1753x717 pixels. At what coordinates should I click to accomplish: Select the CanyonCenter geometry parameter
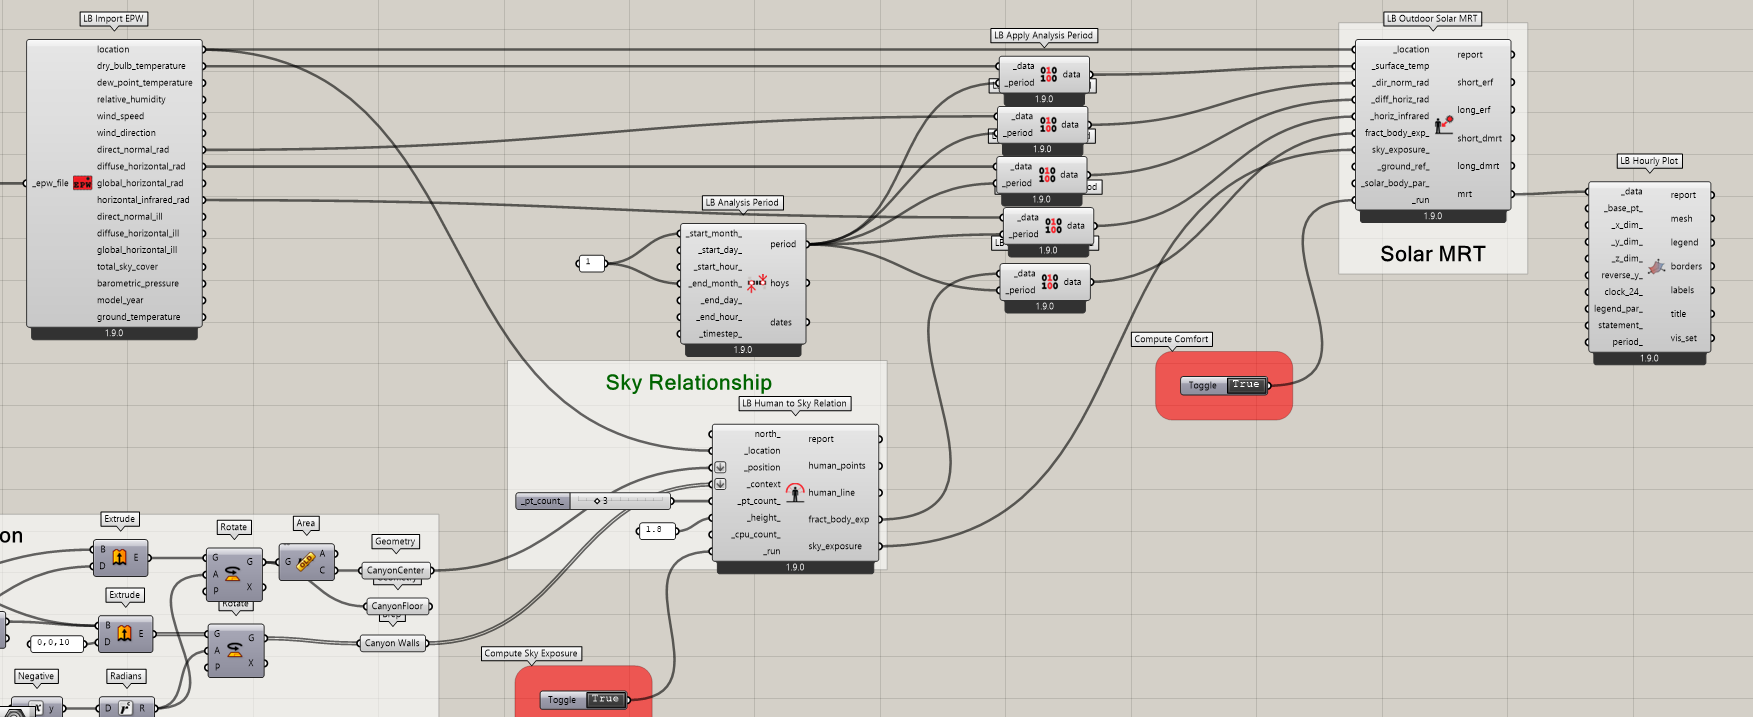395,571
